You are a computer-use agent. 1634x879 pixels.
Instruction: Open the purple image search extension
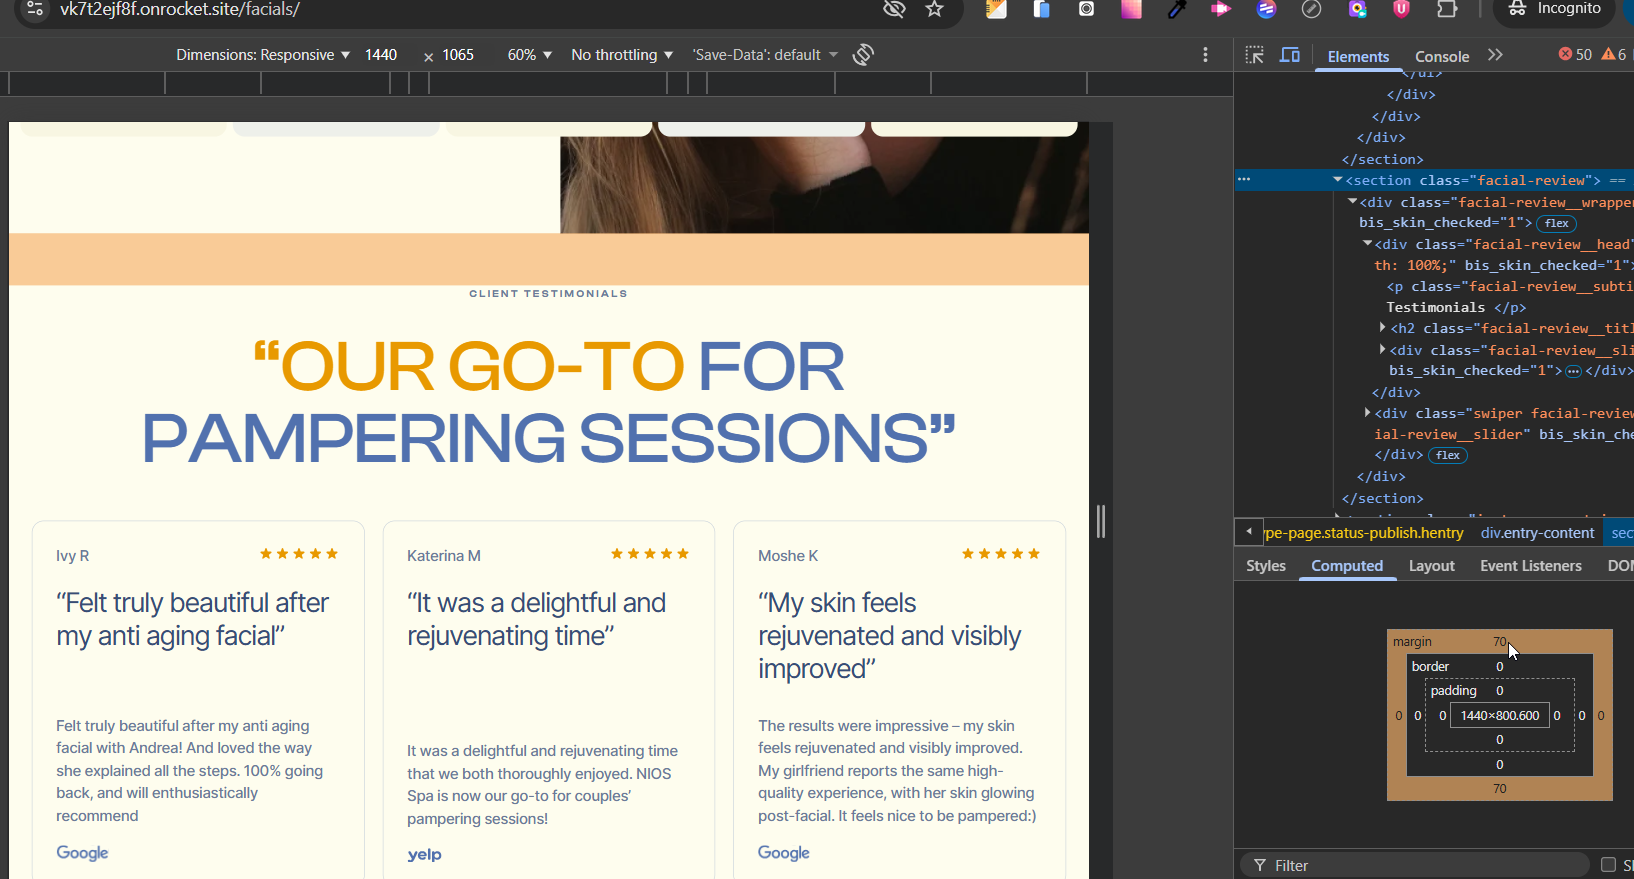pos(1357,9)
